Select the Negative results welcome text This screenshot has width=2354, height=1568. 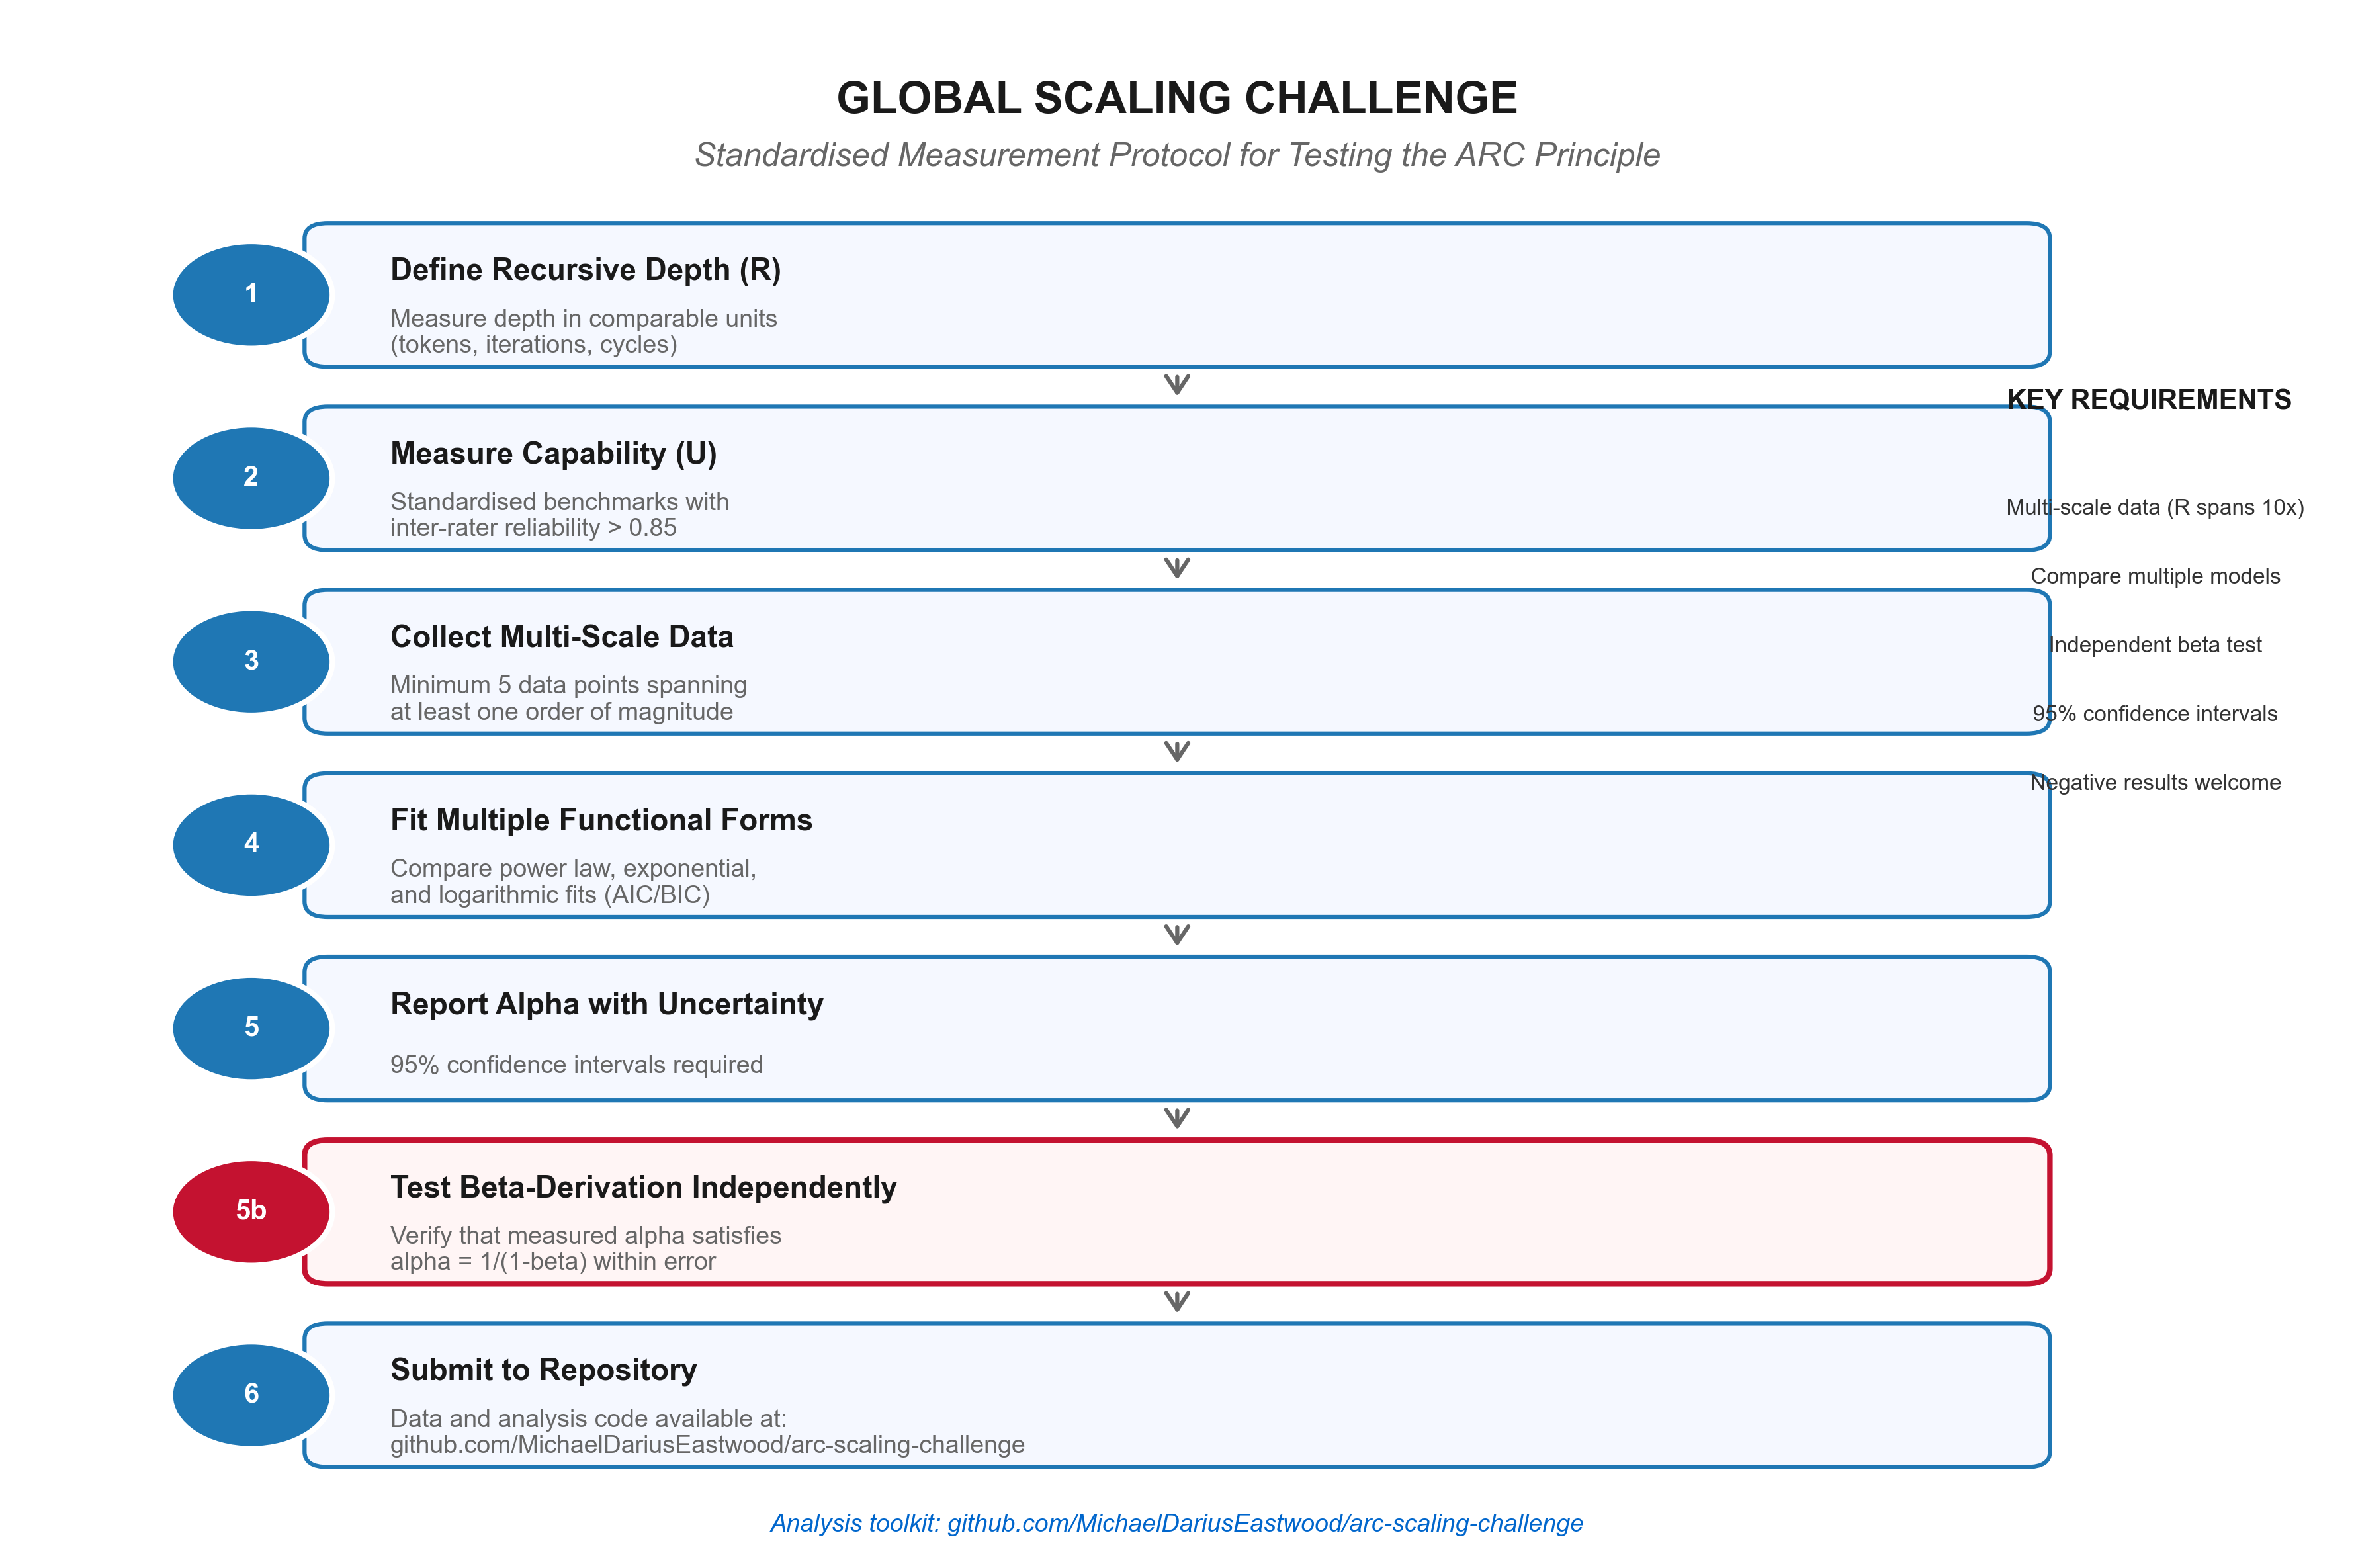(x=2155, y=783)
